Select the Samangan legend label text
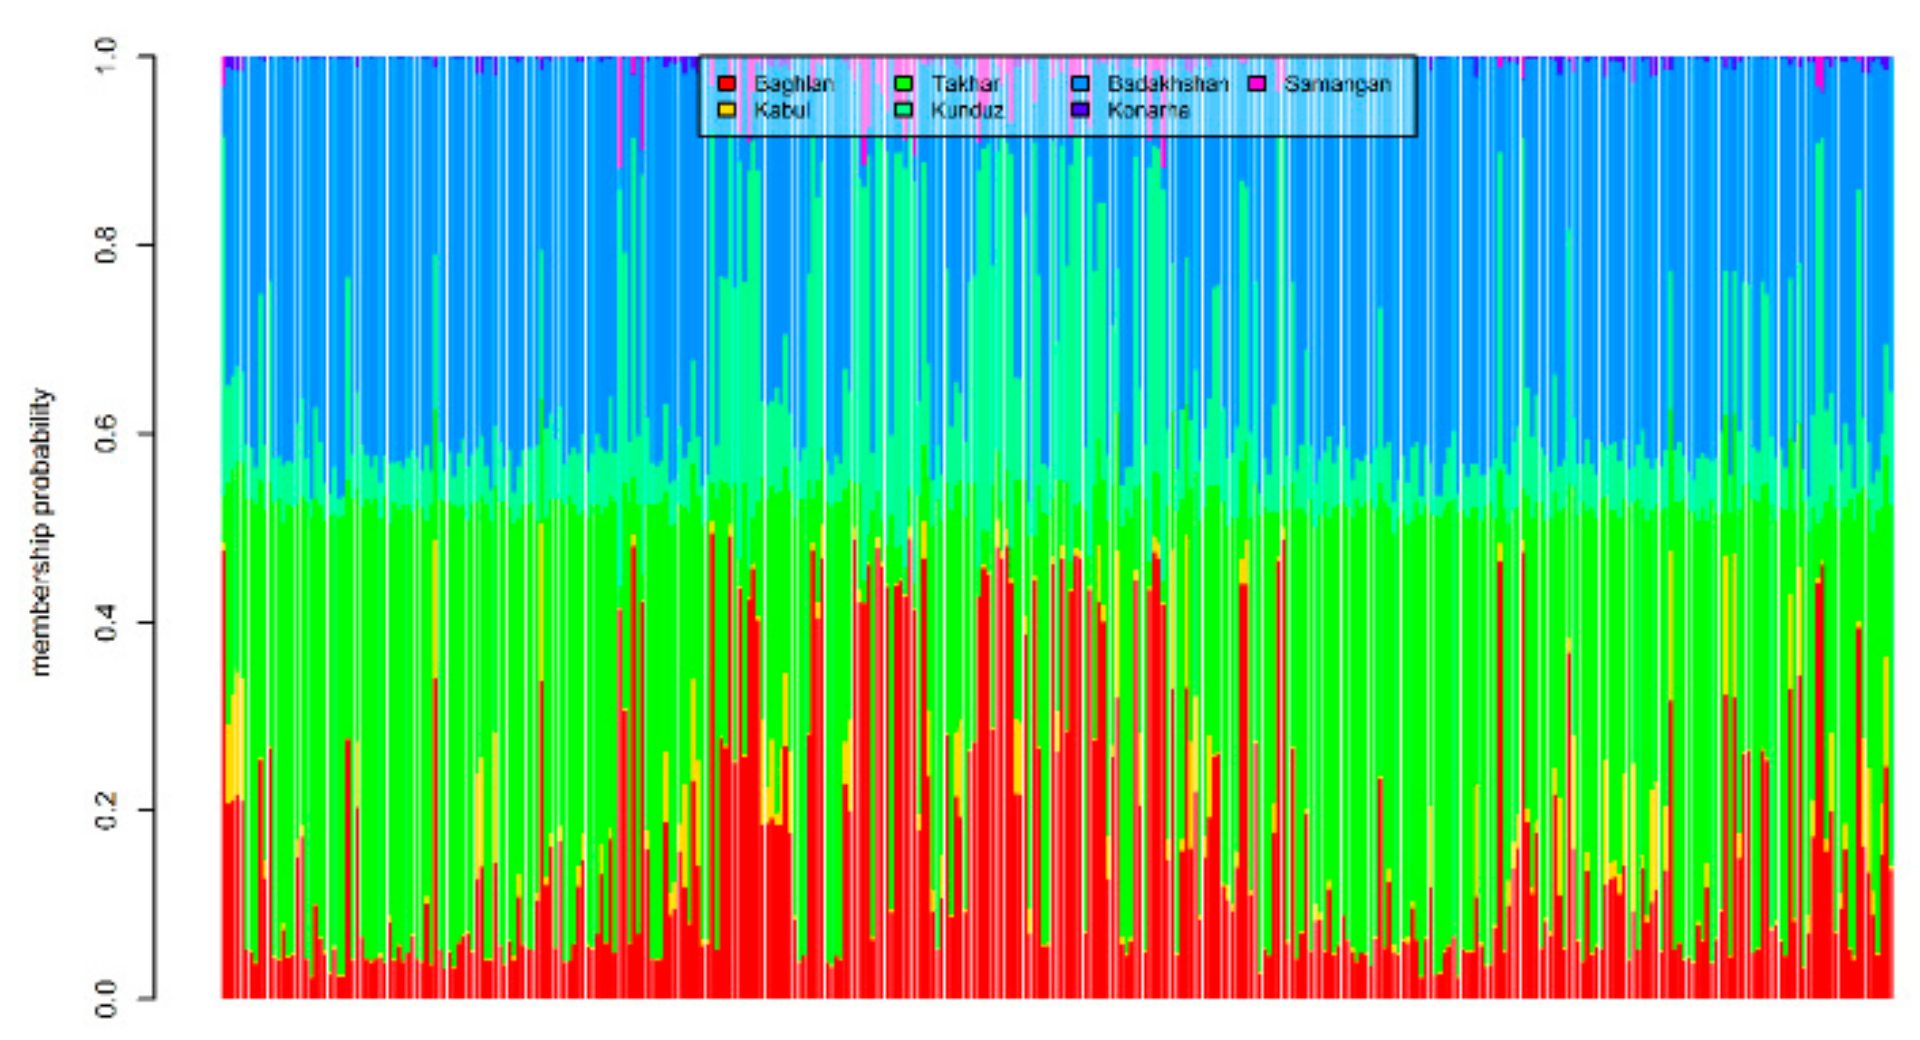 (1342, 84)
